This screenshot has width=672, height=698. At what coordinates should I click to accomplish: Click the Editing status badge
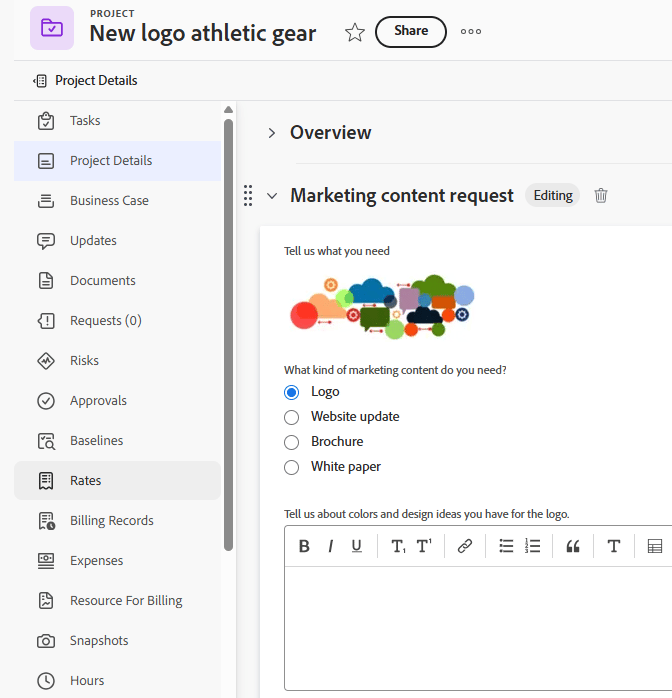click(x=553, y=195)
